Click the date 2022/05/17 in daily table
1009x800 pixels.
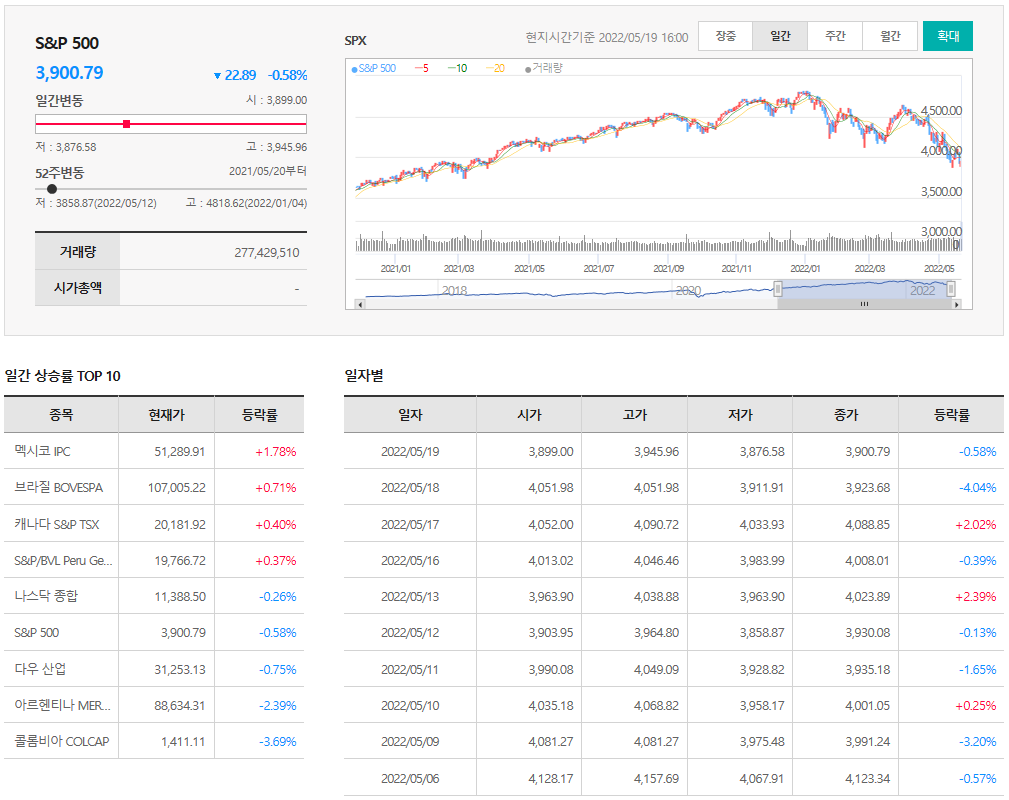pos(410,525)
